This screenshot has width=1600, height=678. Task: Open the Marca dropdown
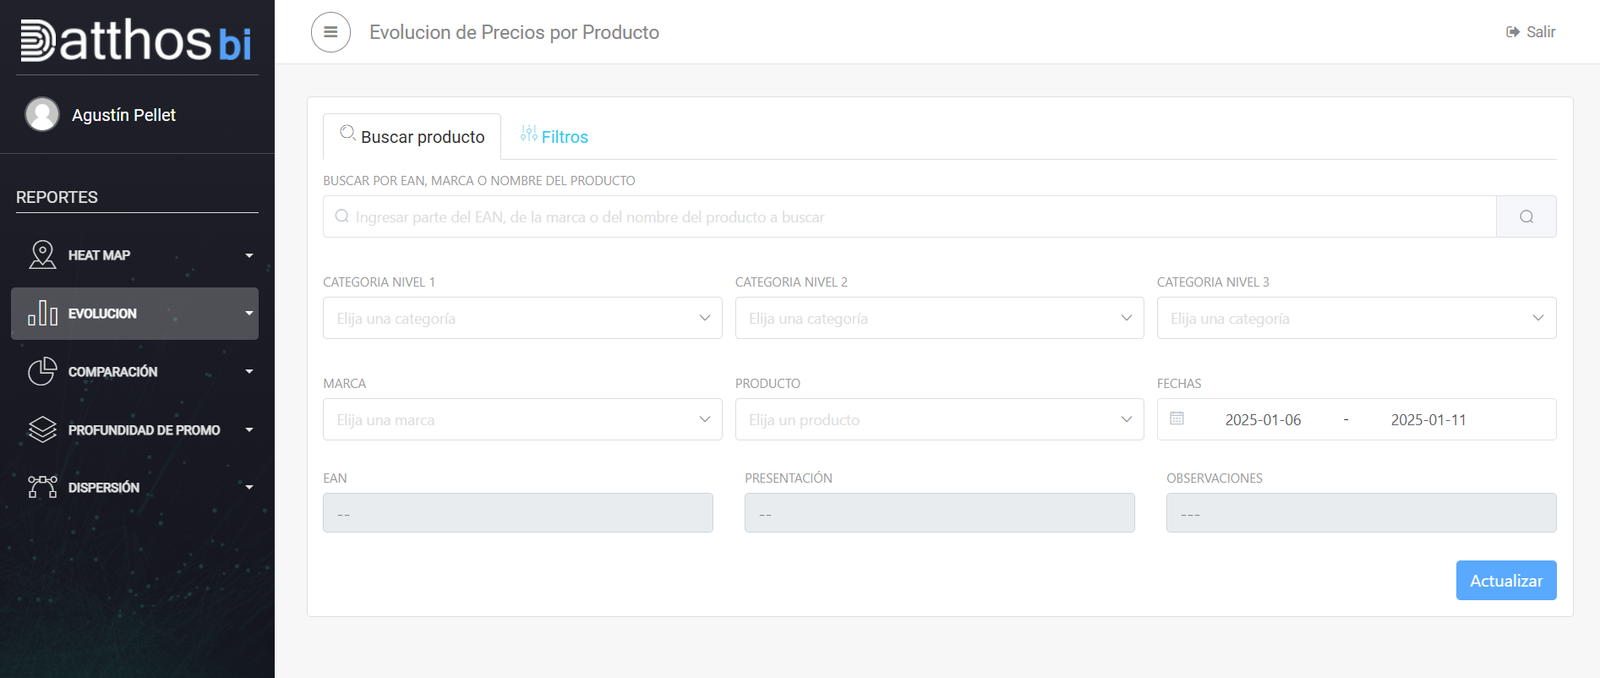click(x=522, y=419)
